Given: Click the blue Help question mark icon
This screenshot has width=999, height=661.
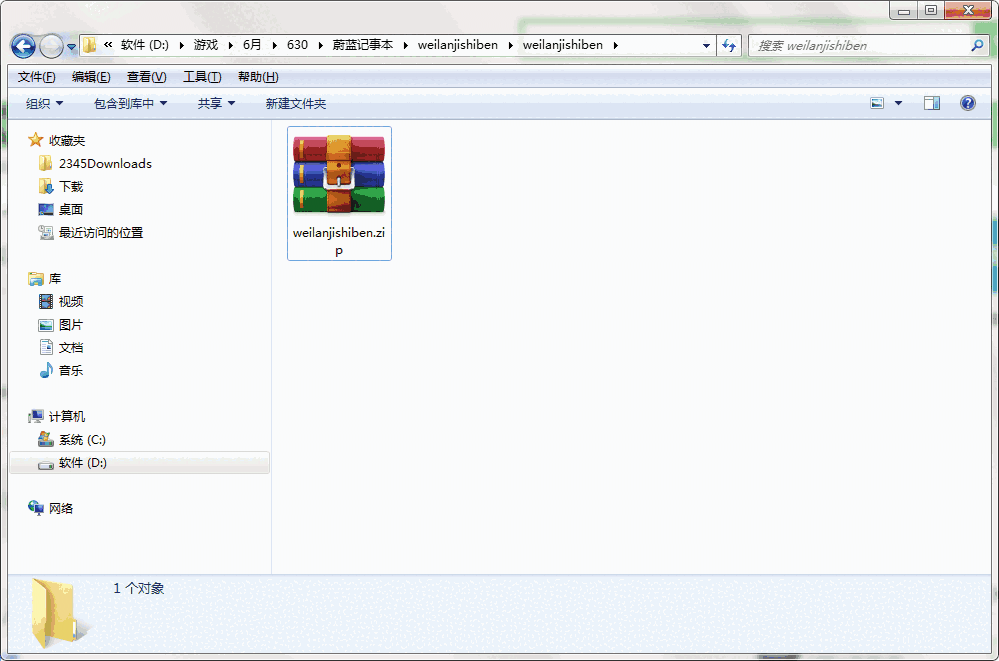Looking at the screenshot, I should tap(967, 103).
